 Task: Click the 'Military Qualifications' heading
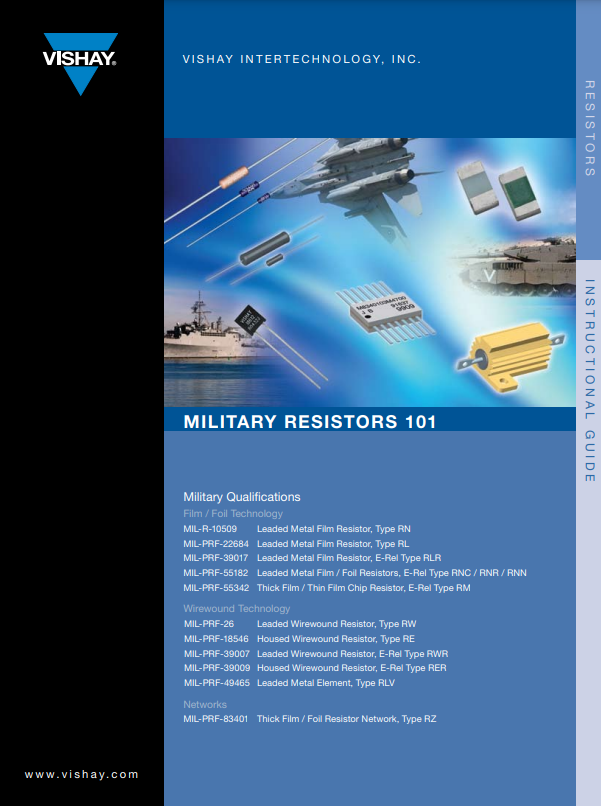(242, 497)
